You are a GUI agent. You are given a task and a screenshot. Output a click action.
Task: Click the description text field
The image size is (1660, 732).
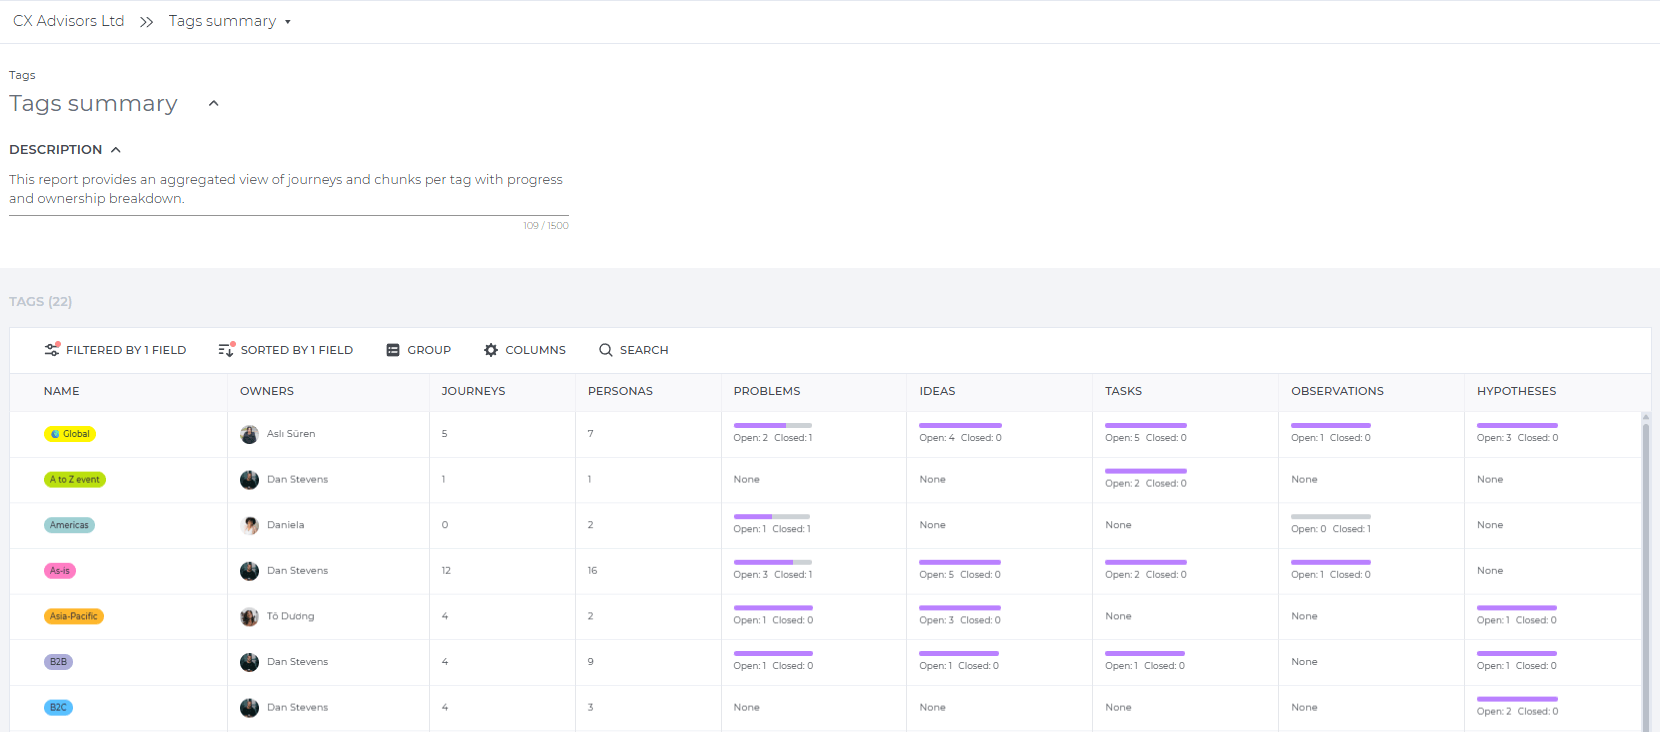point(289,189)
